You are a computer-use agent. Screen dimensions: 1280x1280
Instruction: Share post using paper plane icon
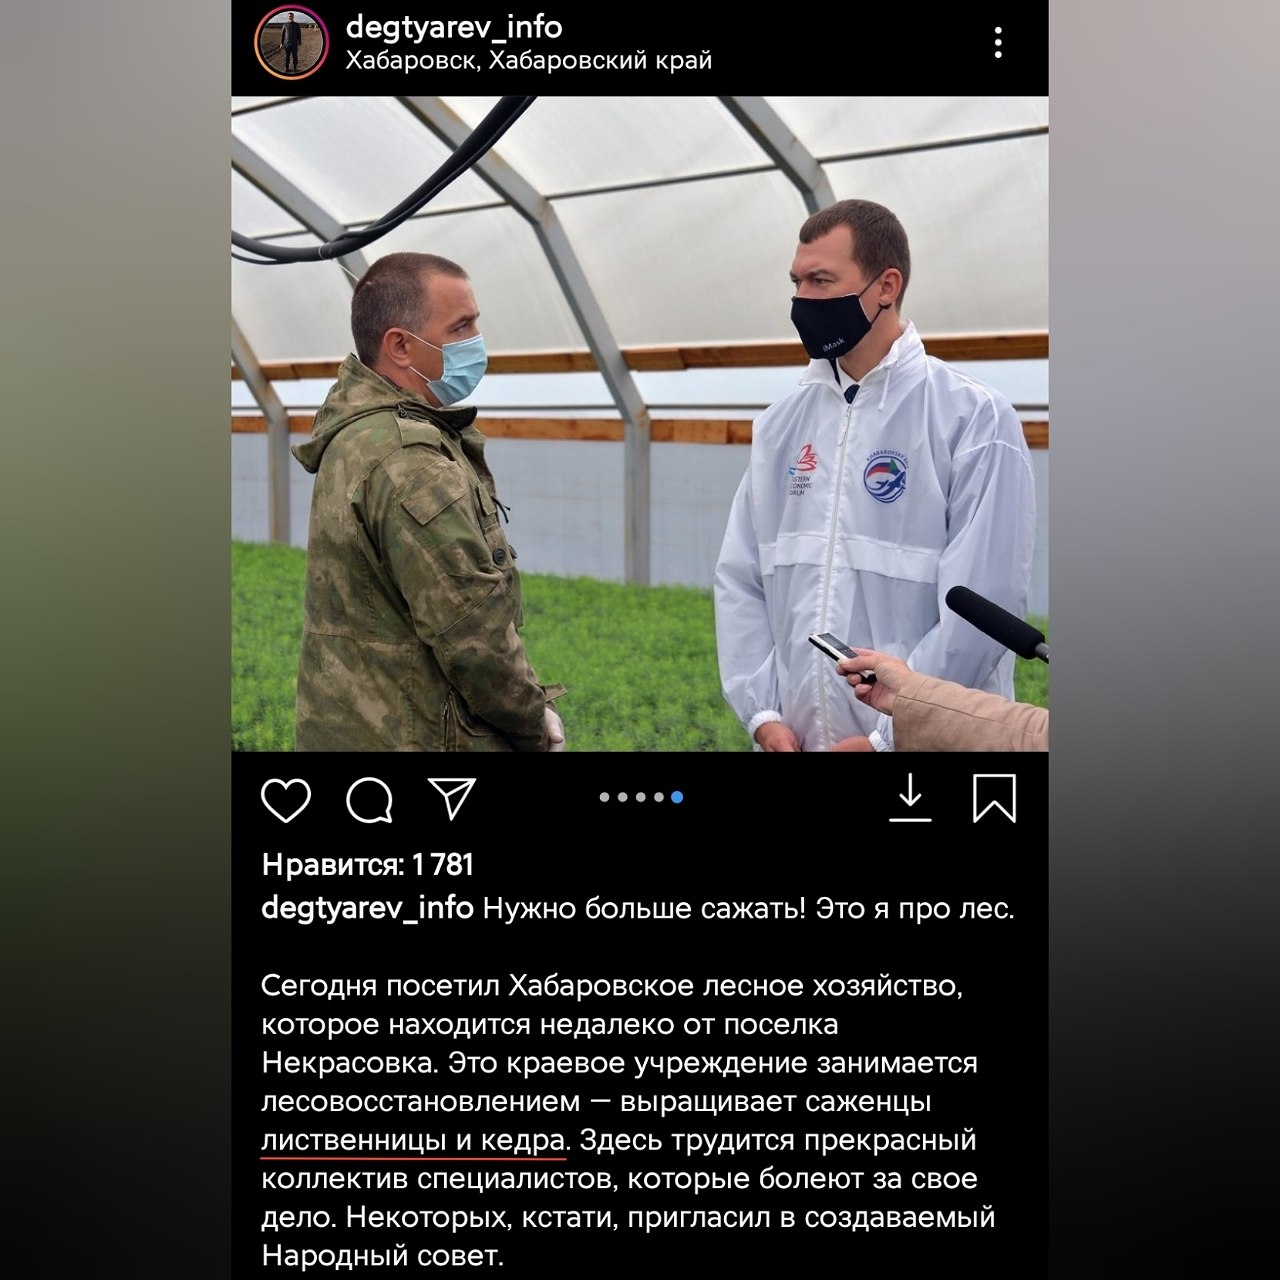[452, 798]
